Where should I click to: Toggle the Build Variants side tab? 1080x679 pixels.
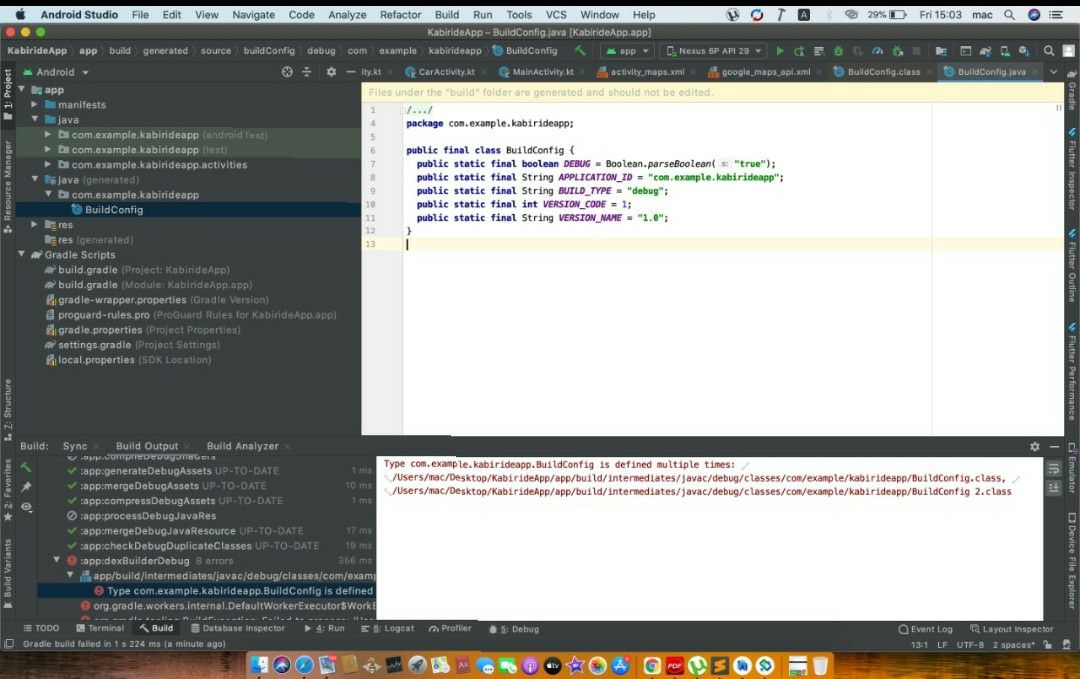pyautogui.click(x=8, y=573)
